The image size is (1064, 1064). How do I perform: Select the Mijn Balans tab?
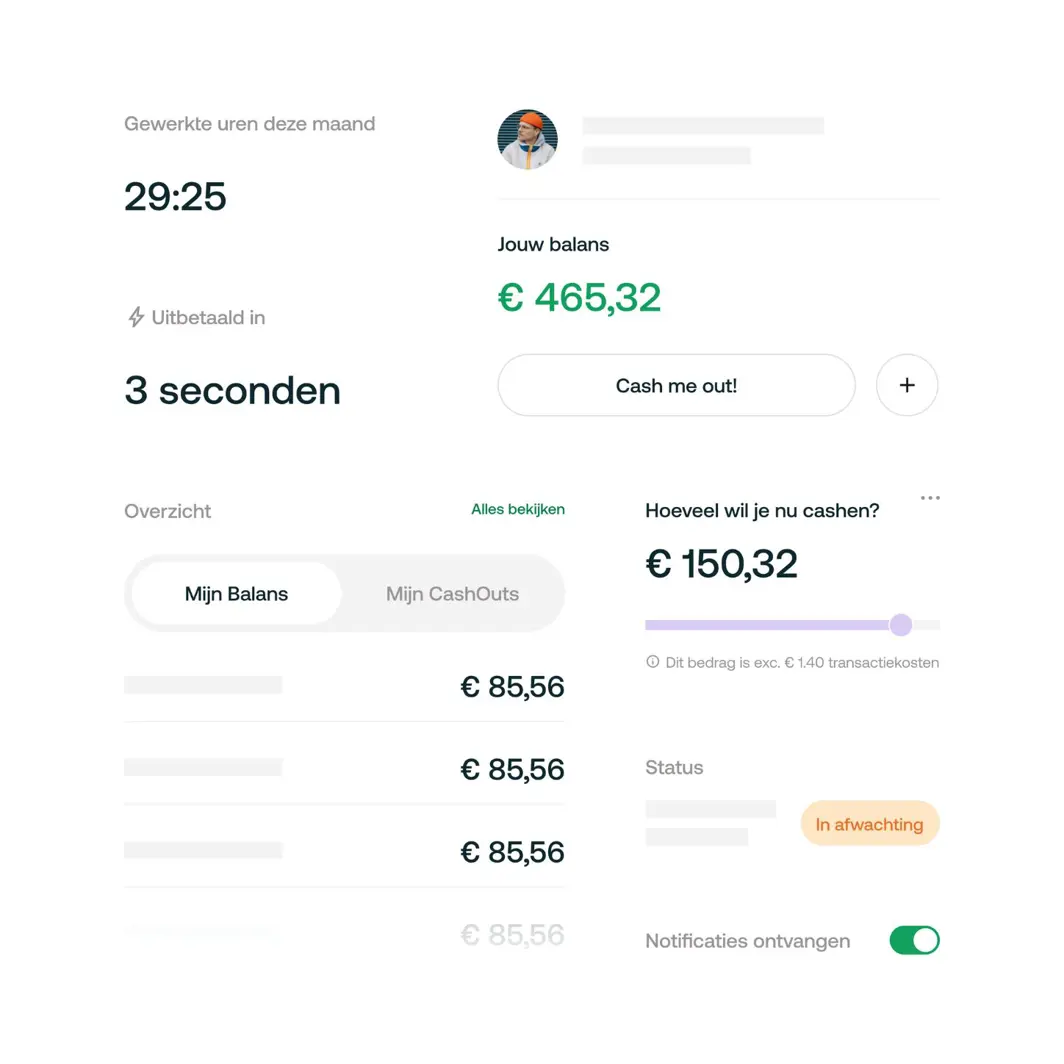click(235, 593)
